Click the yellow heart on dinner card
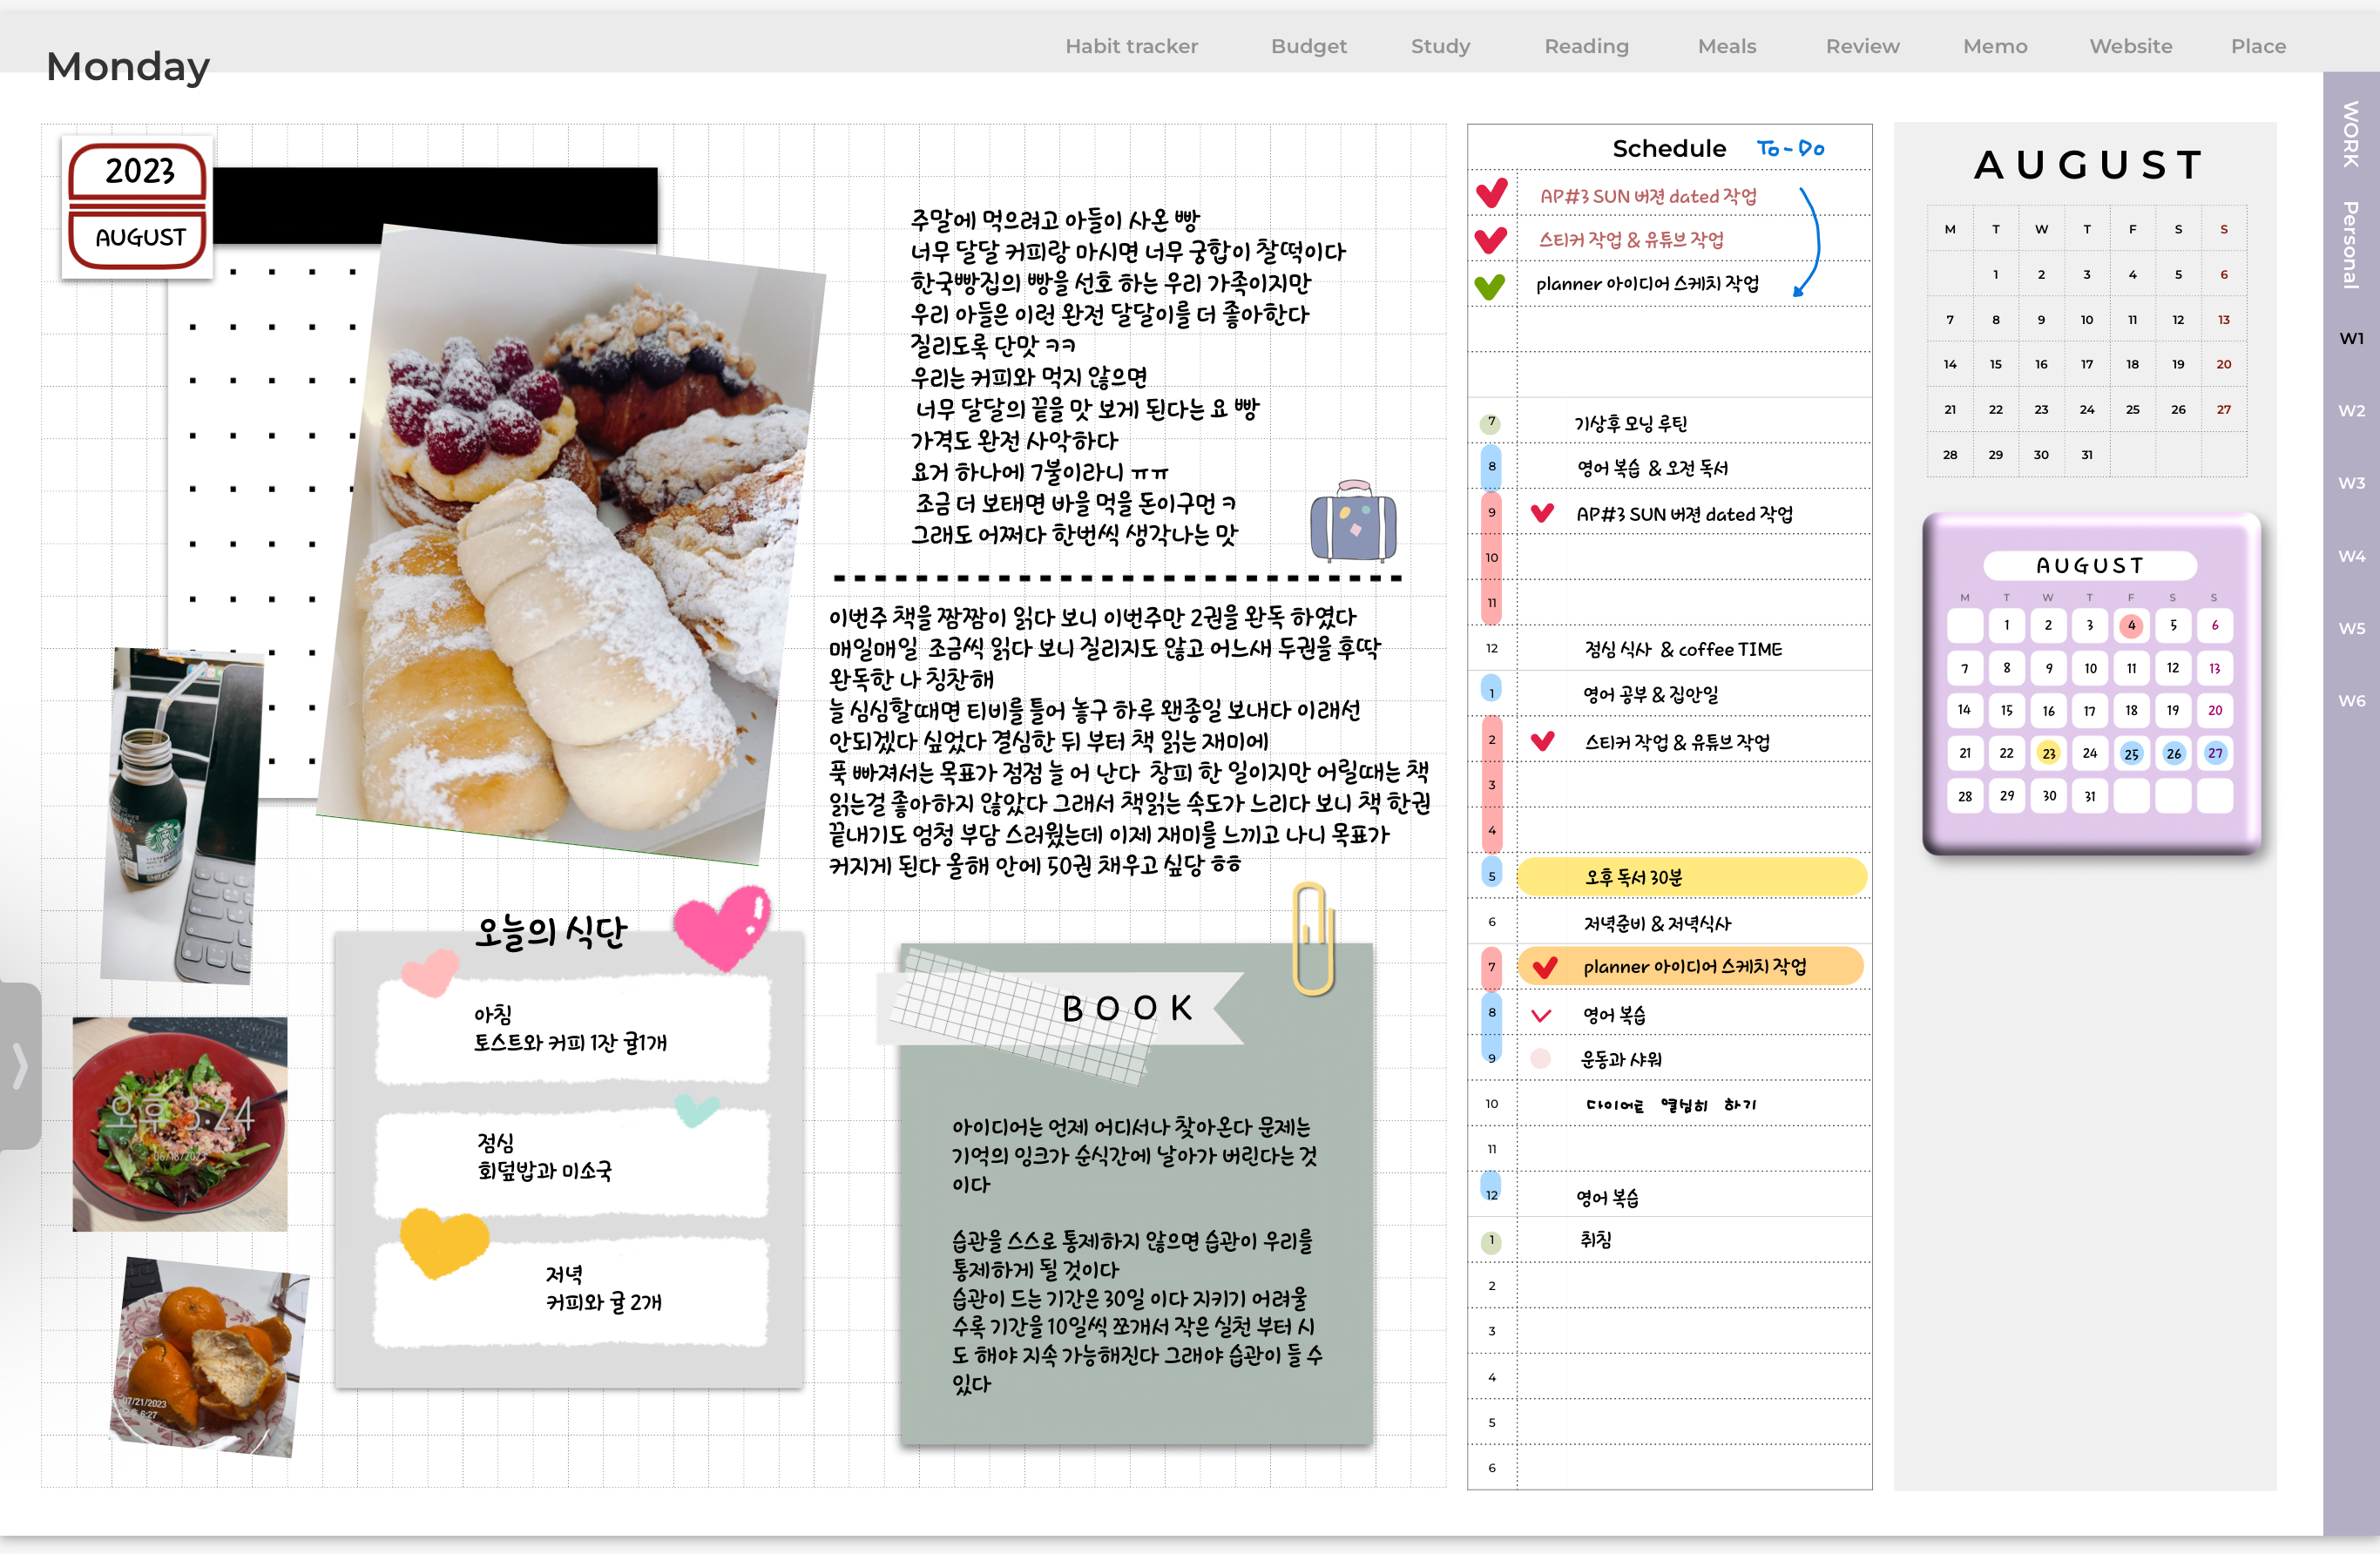Viewport: 2380px width, 1554px height. click(443, 1242)
